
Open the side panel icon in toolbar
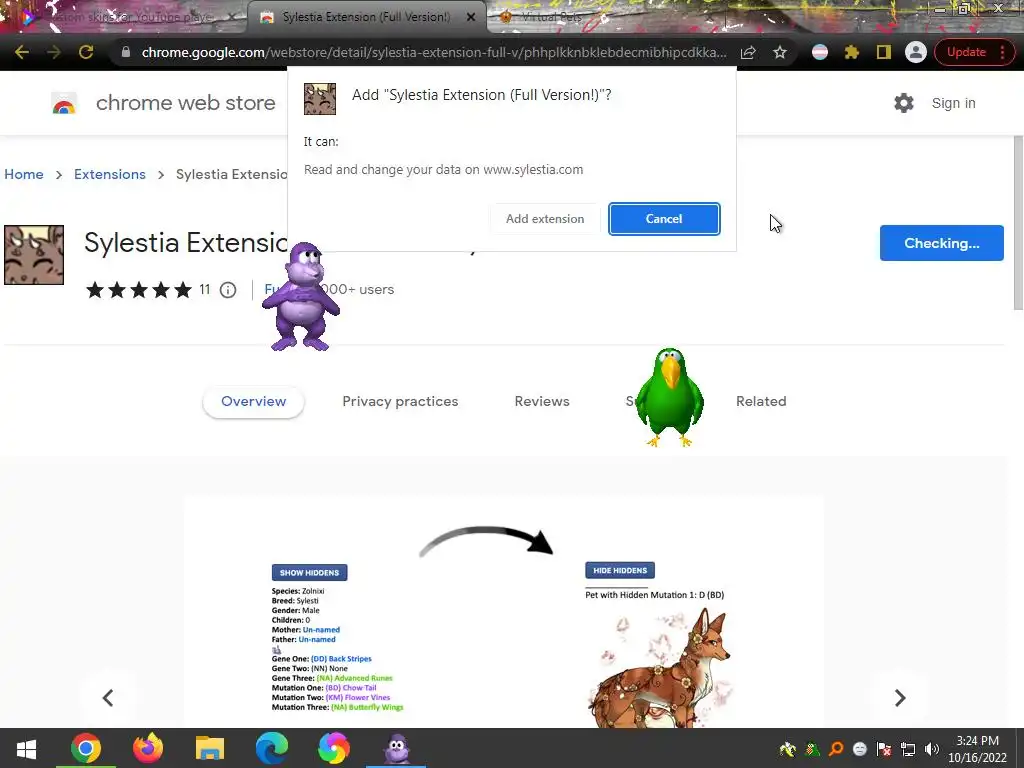click(884, 52)
